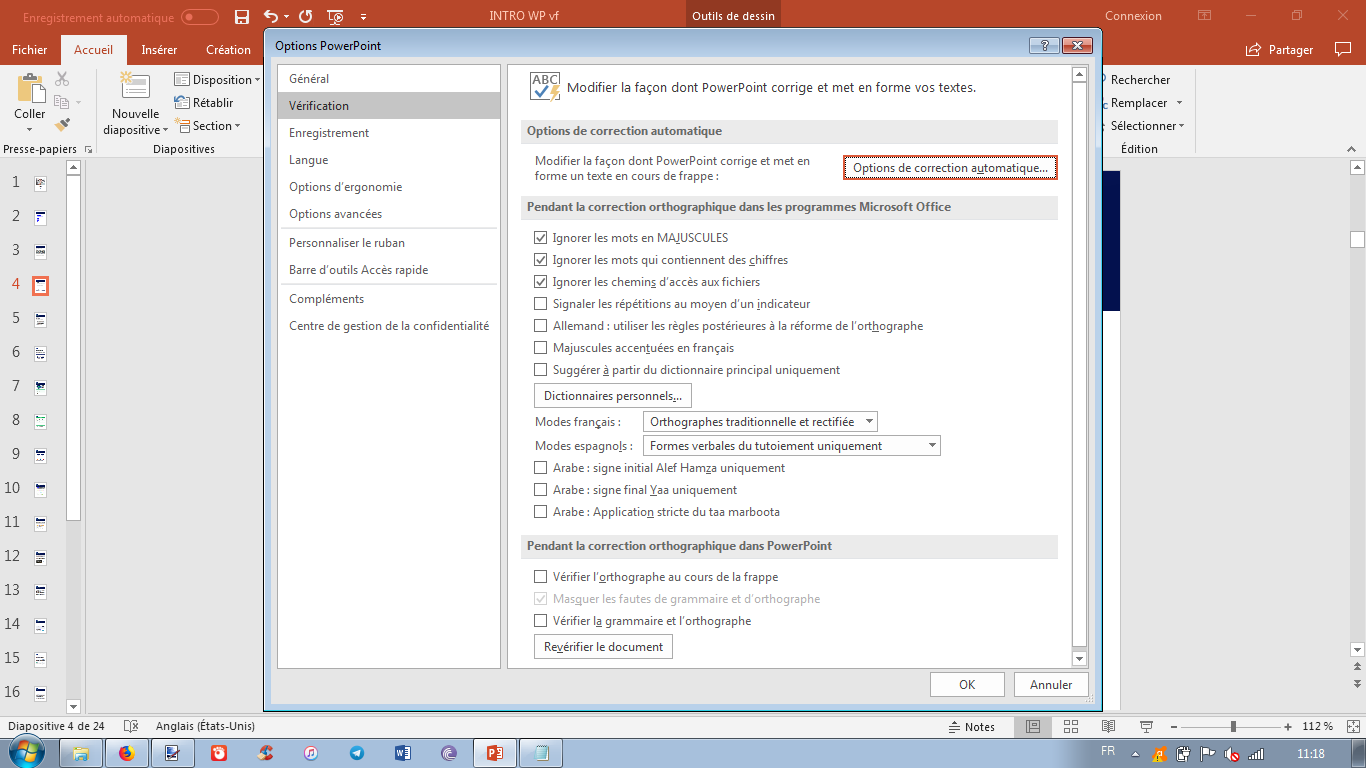Click the Undo arrow icon

coord(270,17)
